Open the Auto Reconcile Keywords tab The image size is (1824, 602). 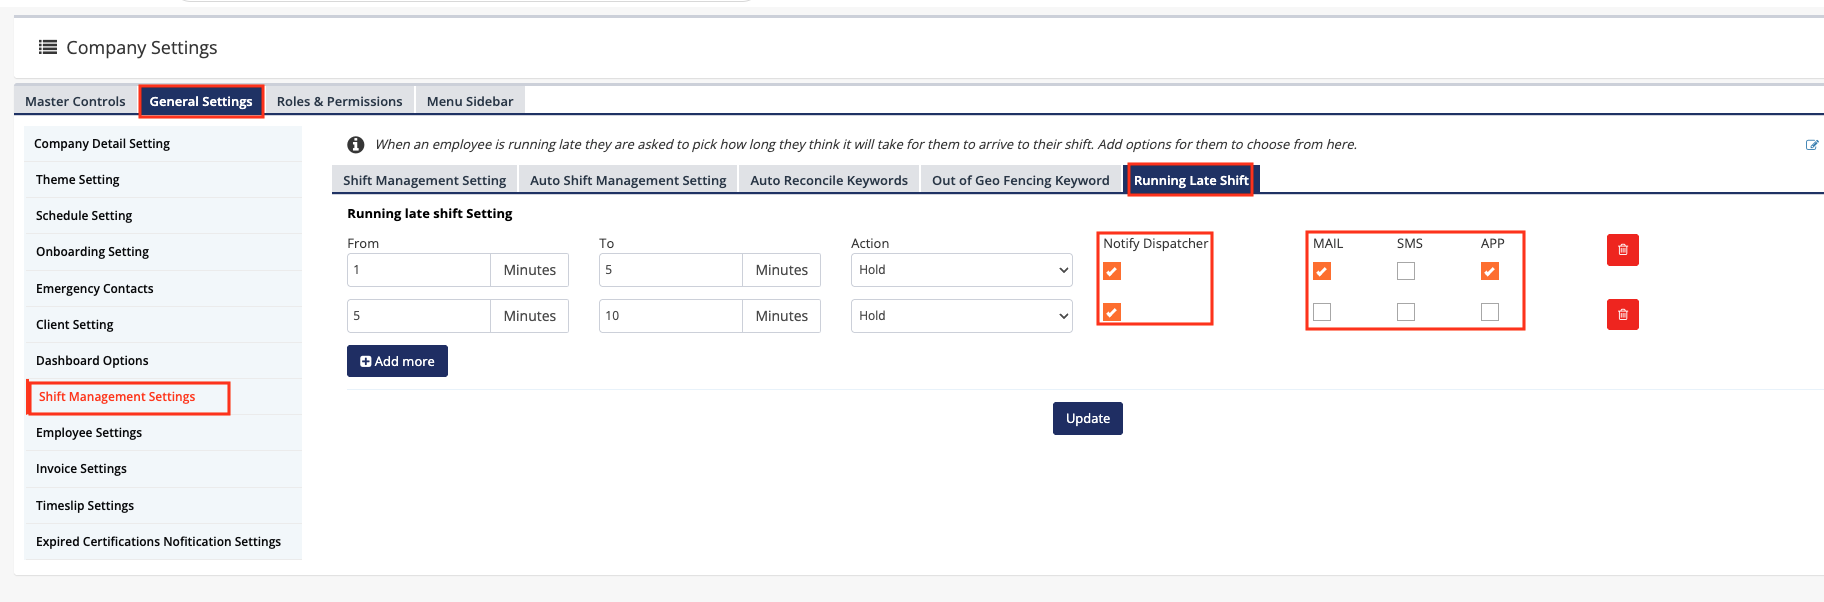point(828,180)
